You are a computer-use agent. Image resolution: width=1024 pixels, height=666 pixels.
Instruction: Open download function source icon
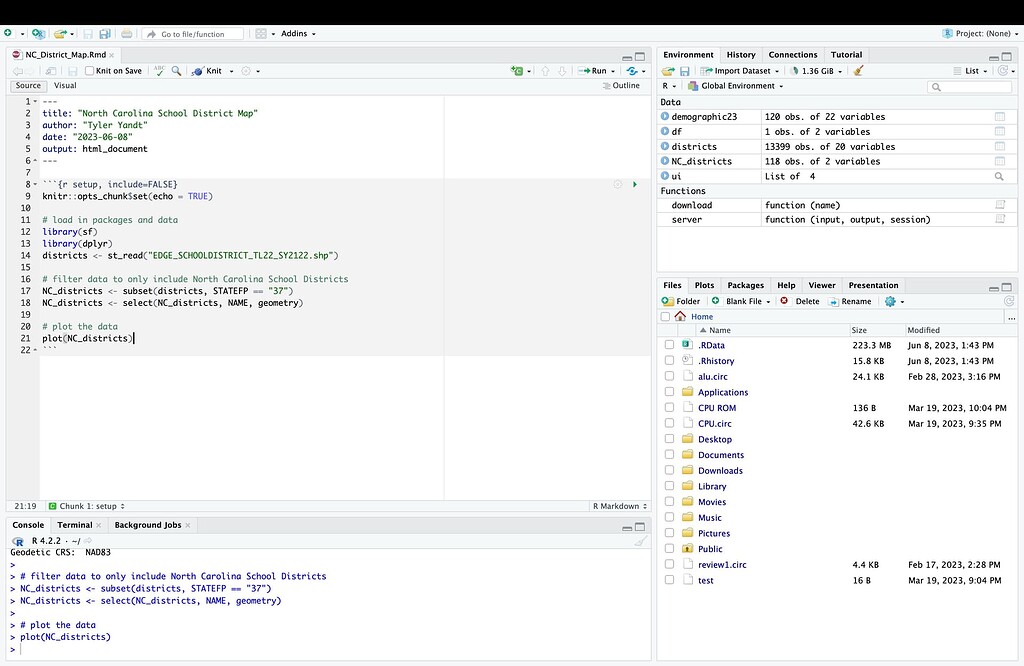(x=999, y=205)
